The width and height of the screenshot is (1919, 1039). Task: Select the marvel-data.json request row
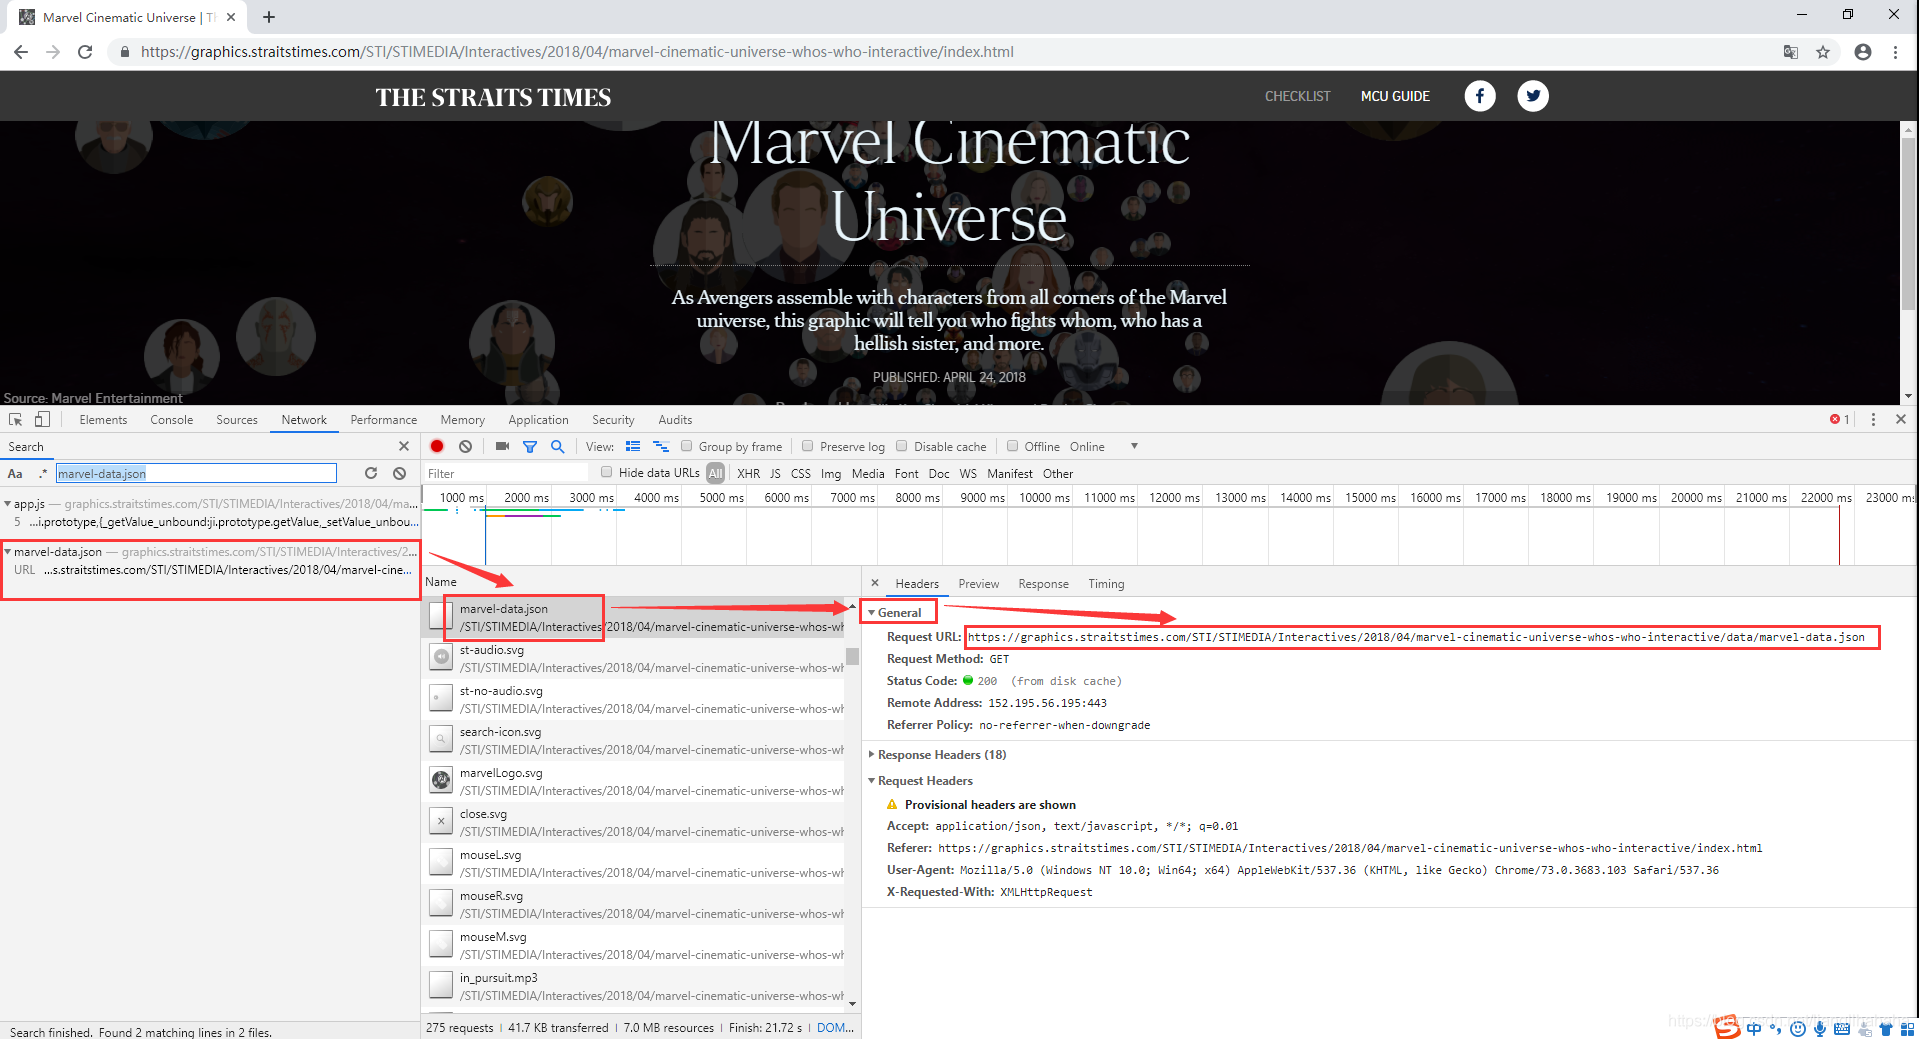(x=635, y=618)
